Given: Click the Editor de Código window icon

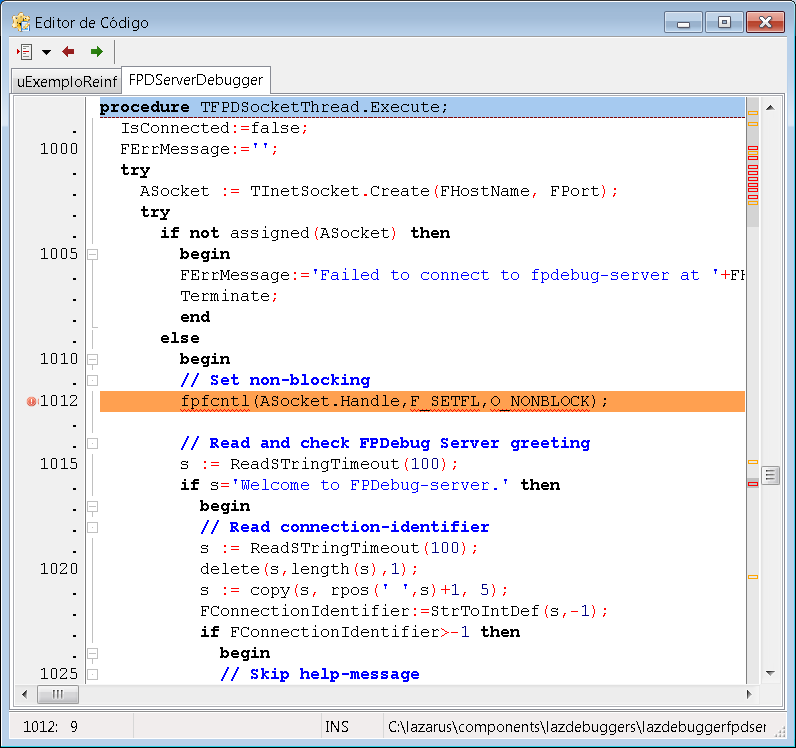Looking at the screenshot, I should [21, 22].
